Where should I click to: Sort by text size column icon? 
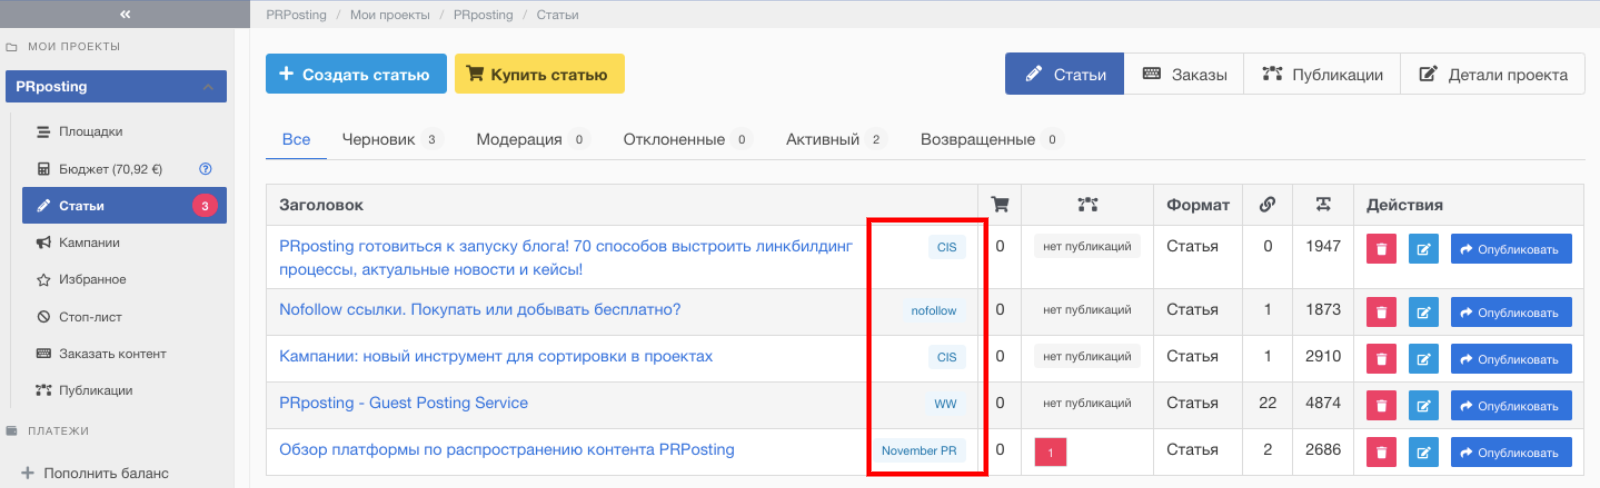(x=1323, y=204)
